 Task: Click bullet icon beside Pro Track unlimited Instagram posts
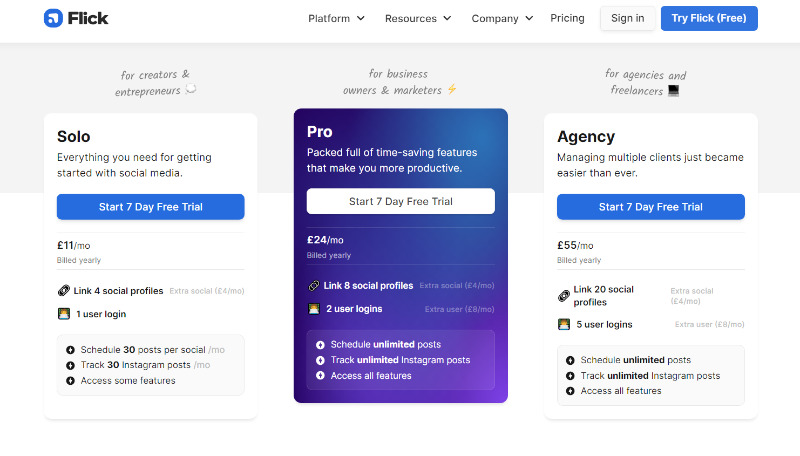(320, 360)
